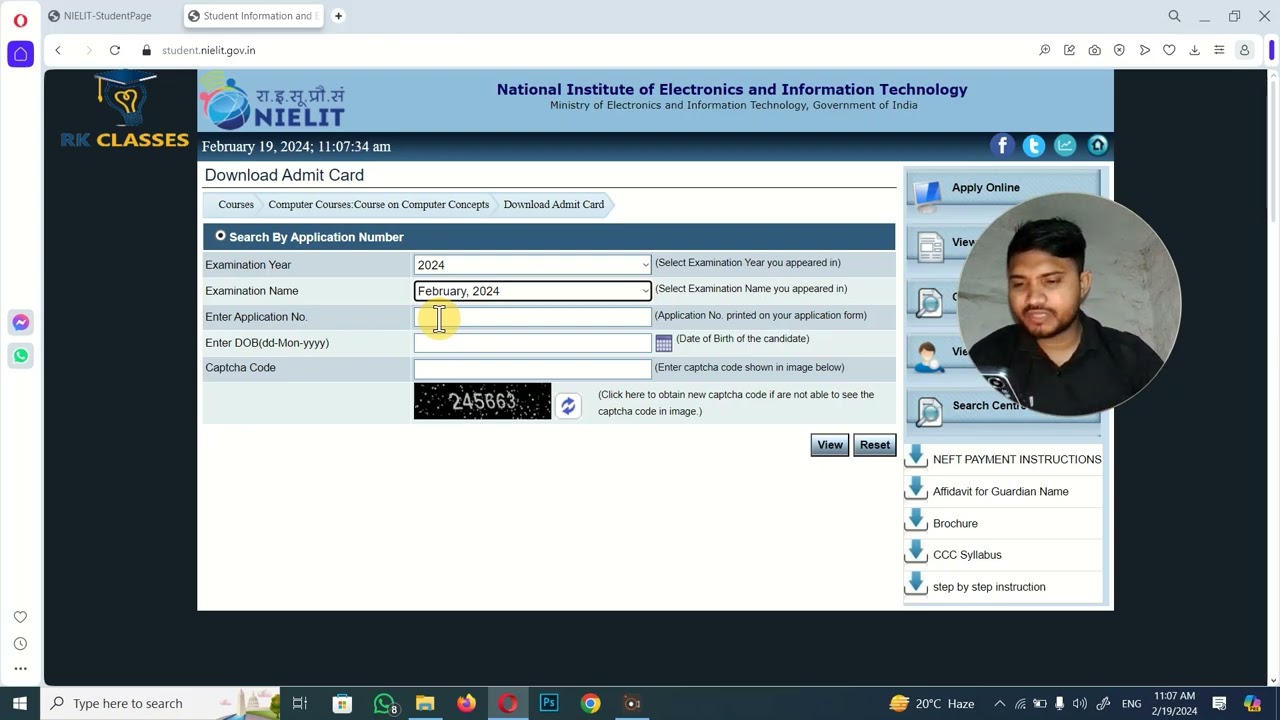Open WhatsApp from the taskbar
The image size is (1280, 720).
click(x=384, y=703)
